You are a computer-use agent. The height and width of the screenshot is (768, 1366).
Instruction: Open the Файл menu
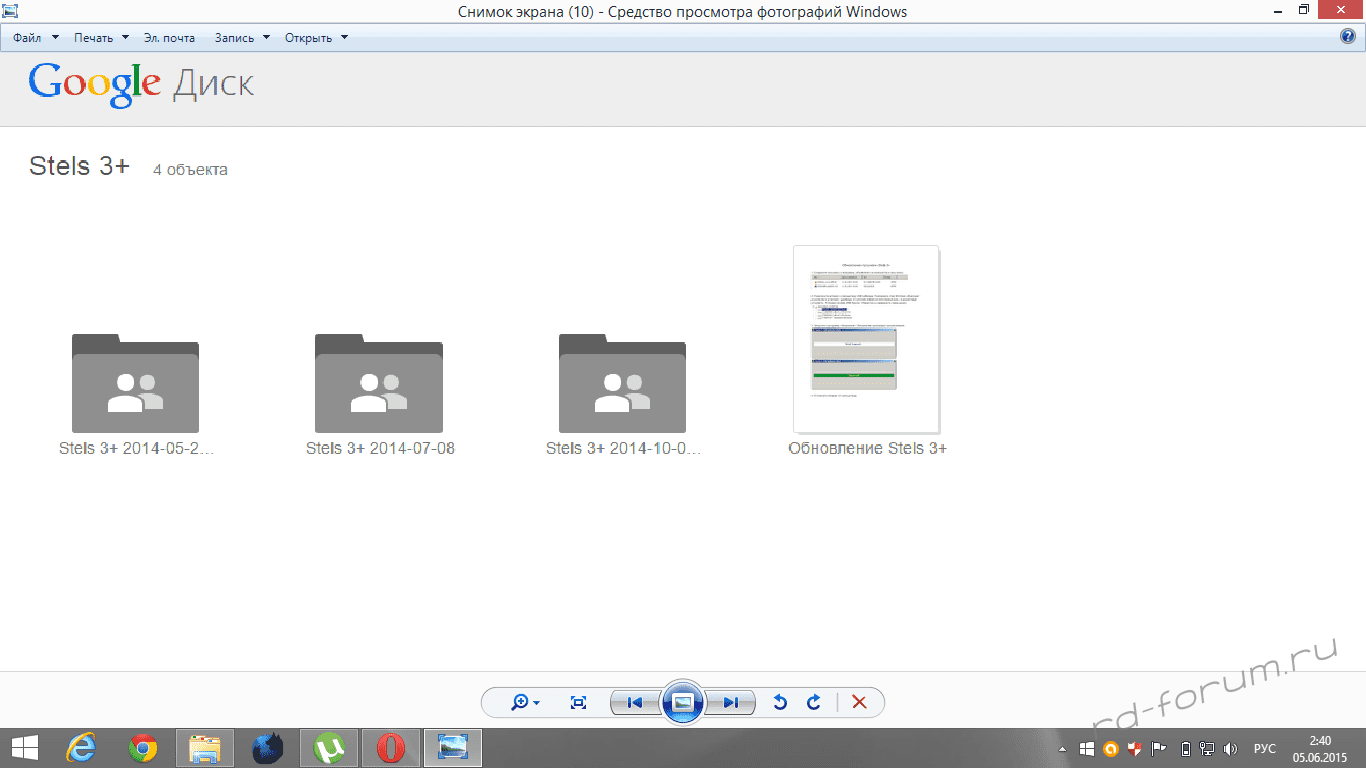35,38
